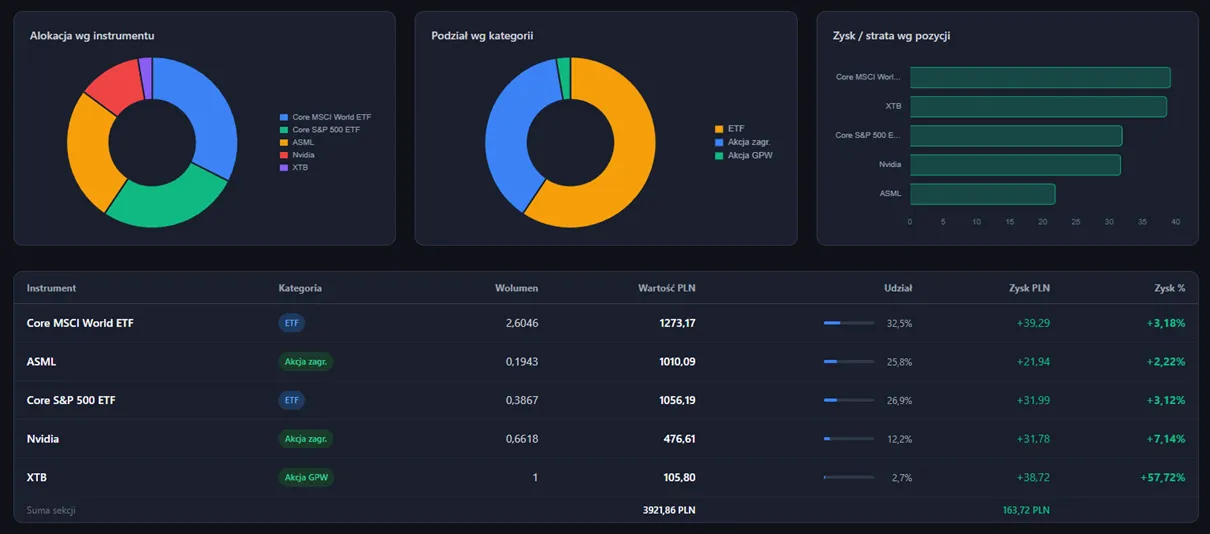Click the 2,7% share bar for XTB

849,478
